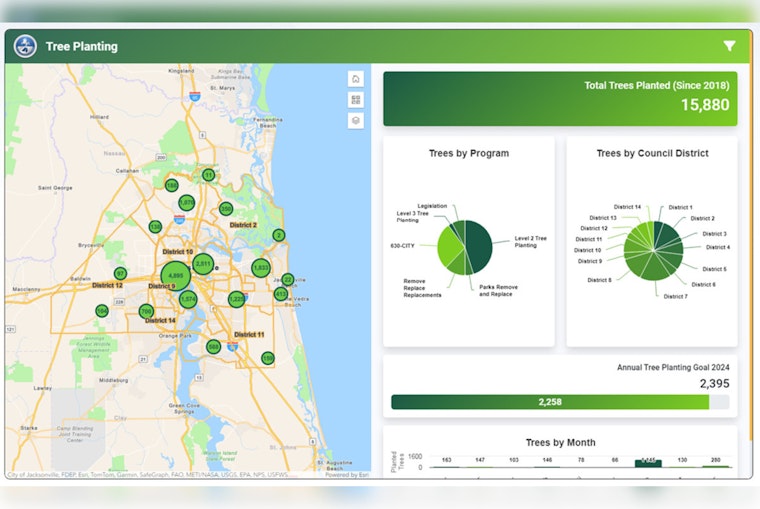Click the Orange Park place name on map
The image size is (760, 509).
coord(175,335)
